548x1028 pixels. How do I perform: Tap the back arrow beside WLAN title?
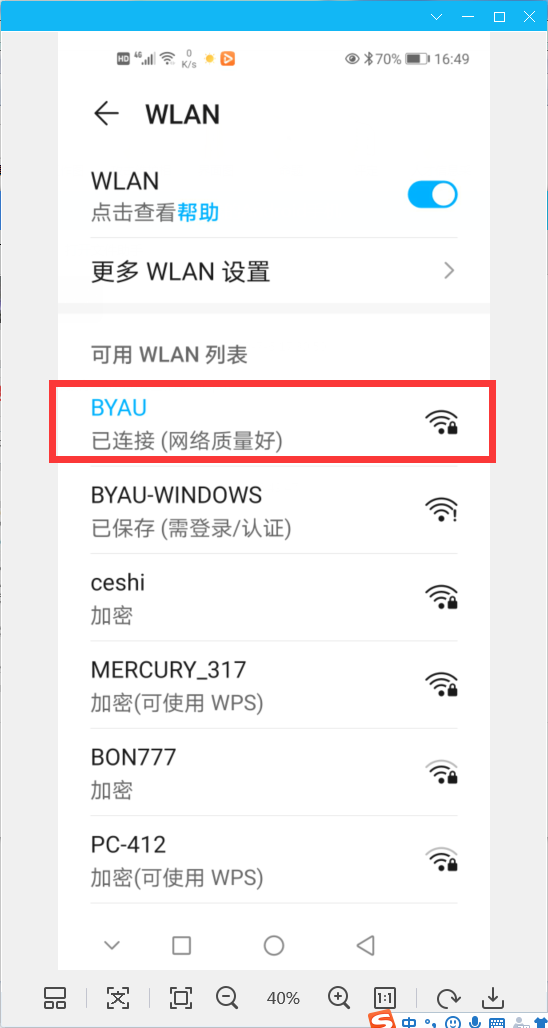[x=106, y=114]
